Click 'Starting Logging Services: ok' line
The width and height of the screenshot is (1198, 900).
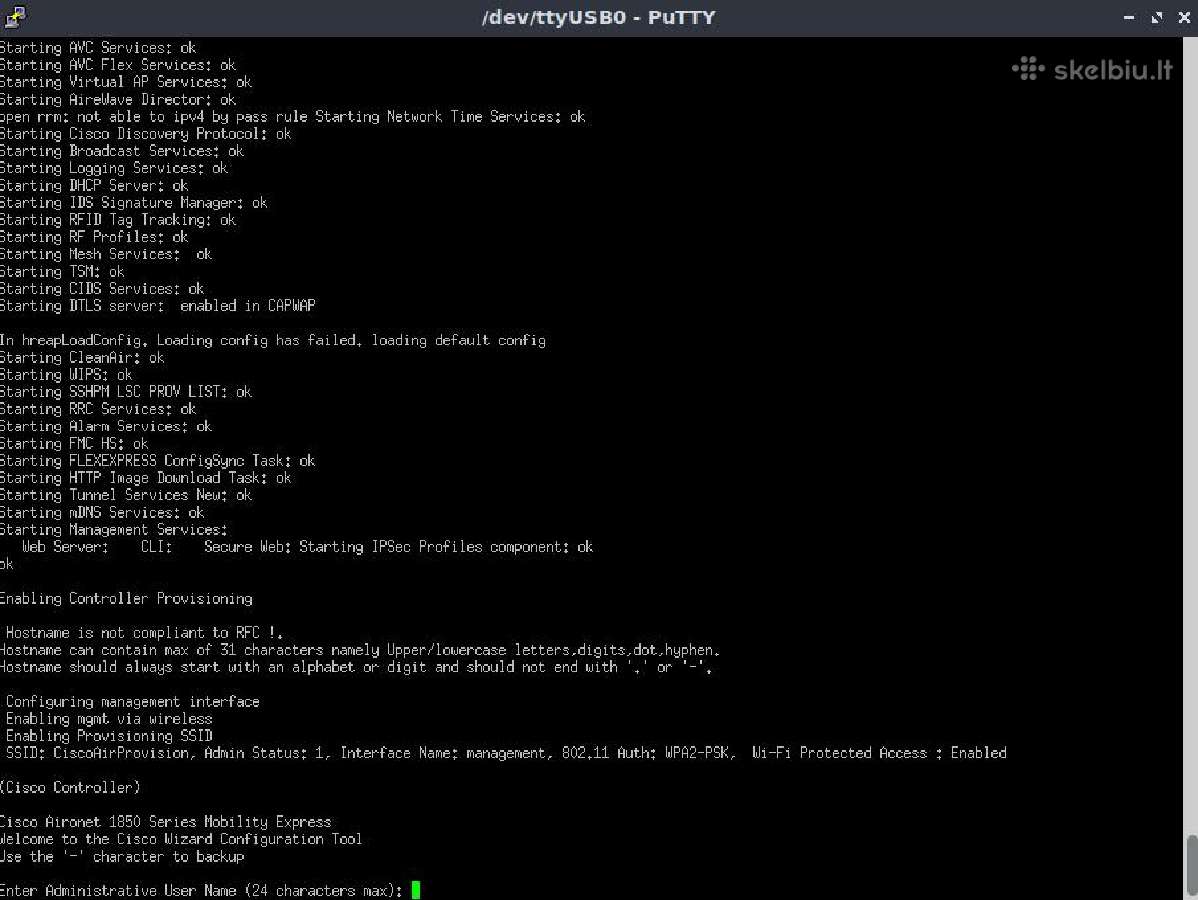pyautogui.click(x=114, y=168)
